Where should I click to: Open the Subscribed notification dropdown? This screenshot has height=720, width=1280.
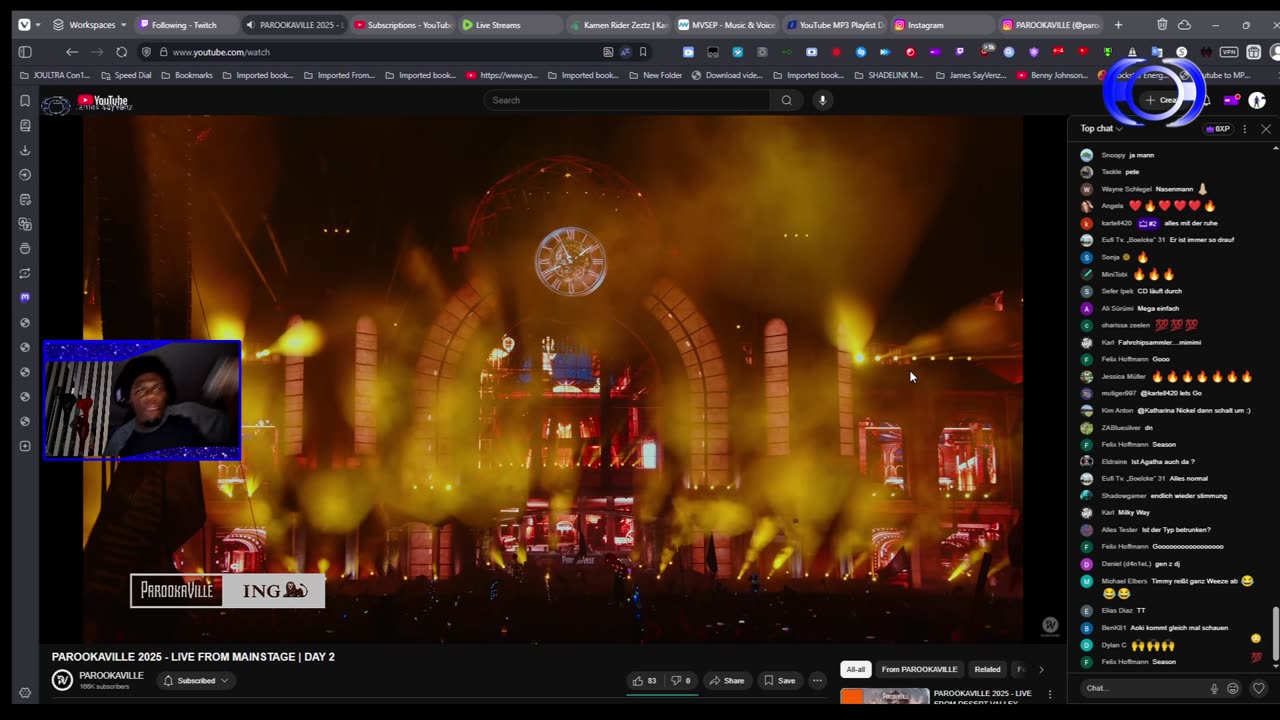click(x=196, y=681)
